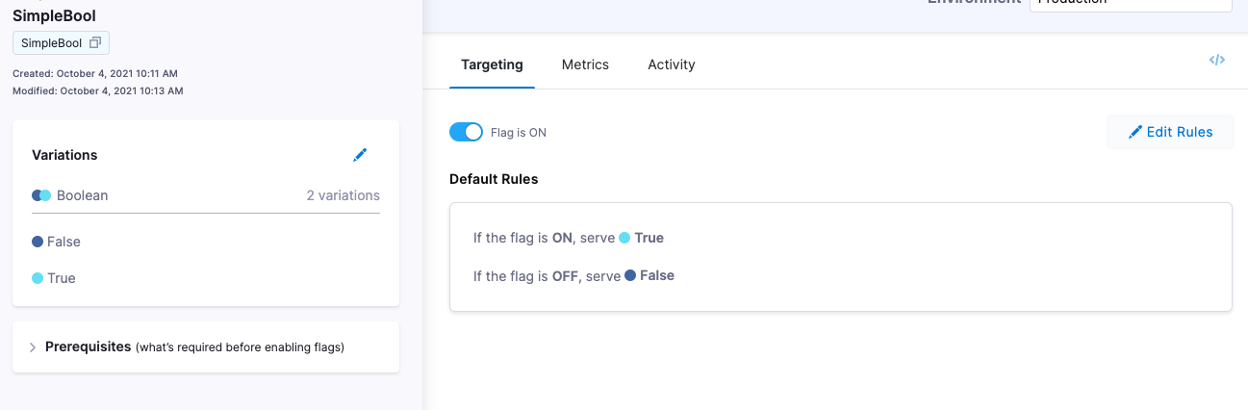Open the code view icon beside the tabs
This screenshot has width=1248, height=410.
1217,60
